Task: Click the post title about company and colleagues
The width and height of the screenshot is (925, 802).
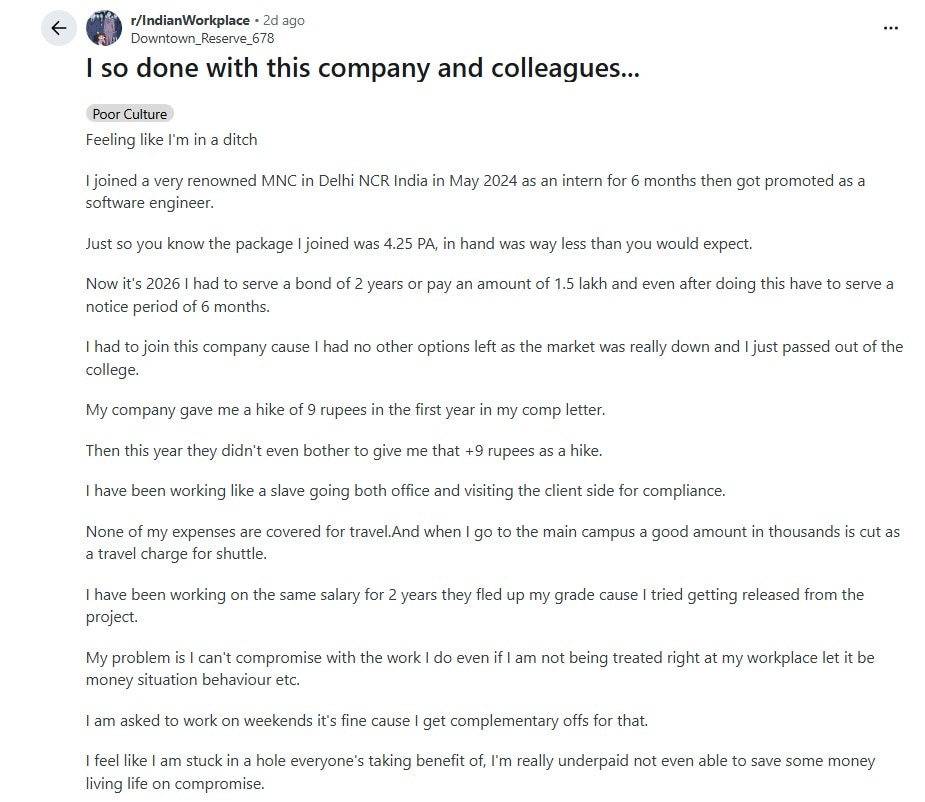Action: pos(362,69)
